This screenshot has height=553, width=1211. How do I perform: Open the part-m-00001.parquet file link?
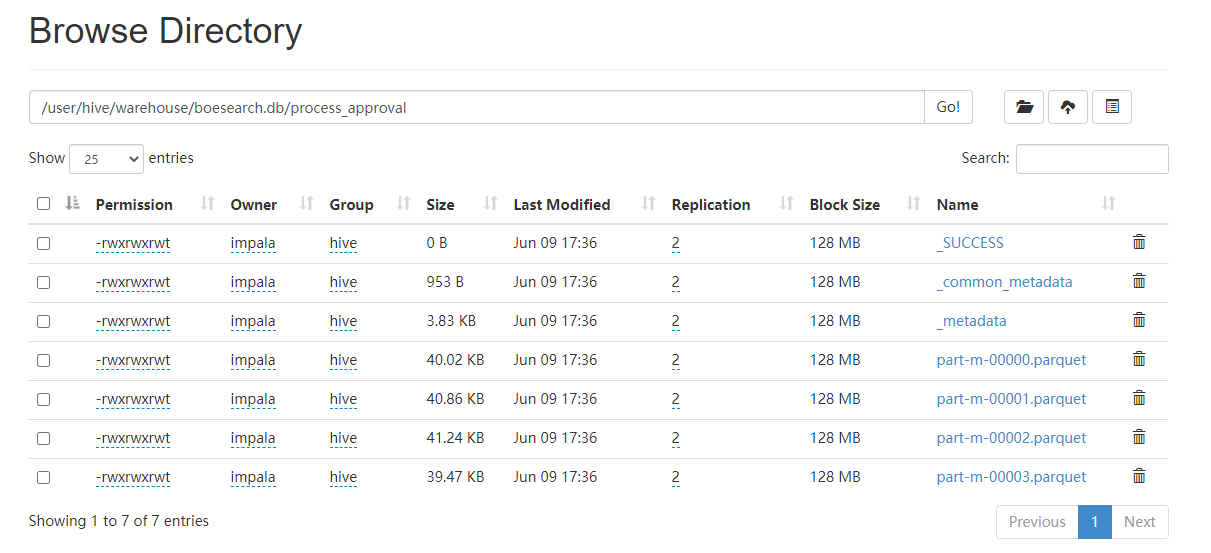[x=1011, y=398]
